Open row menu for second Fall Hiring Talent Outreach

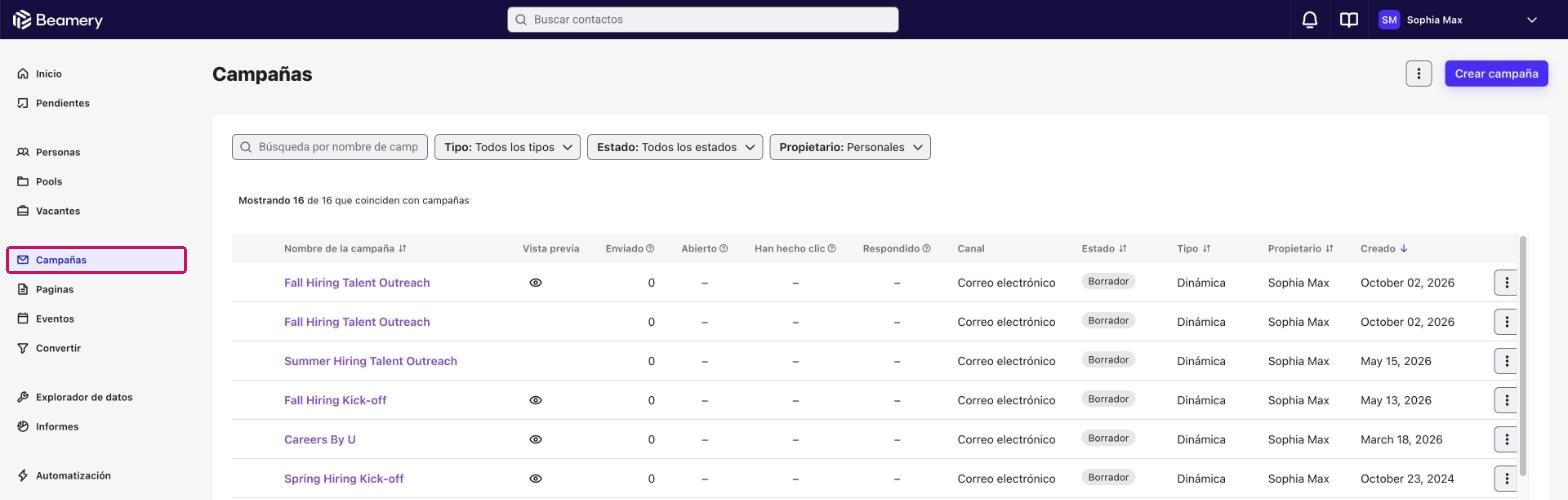click(1506, 322)
